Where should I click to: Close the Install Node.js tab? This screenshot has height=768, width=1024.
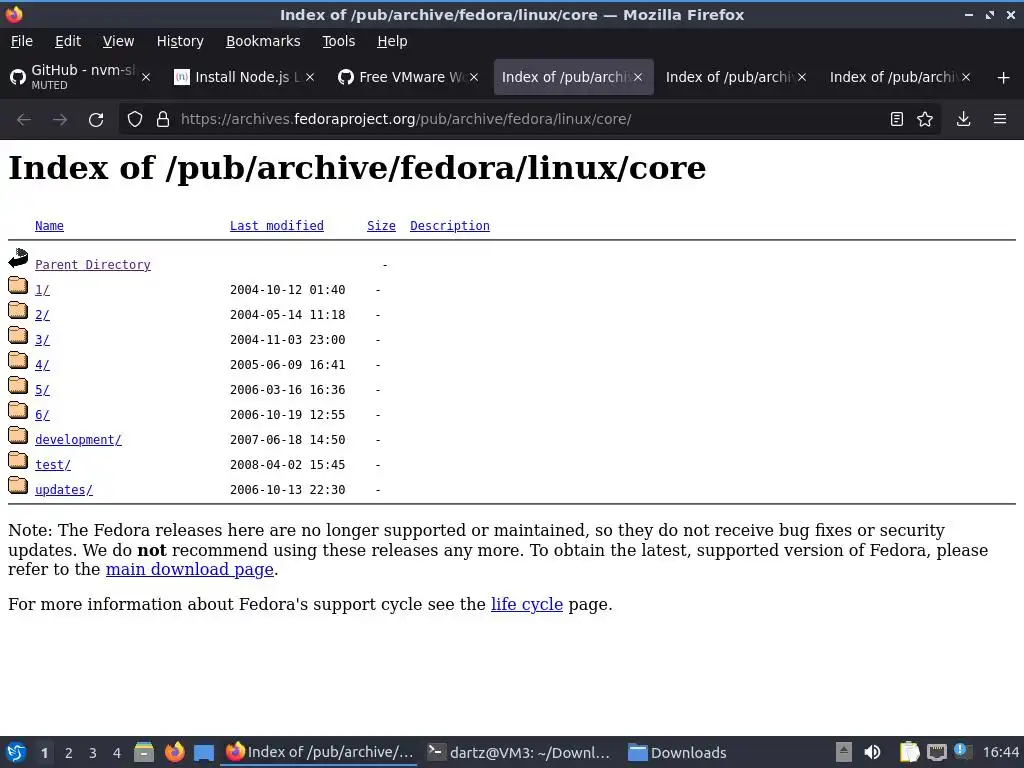pyautogui.click(x=310, y=77)
